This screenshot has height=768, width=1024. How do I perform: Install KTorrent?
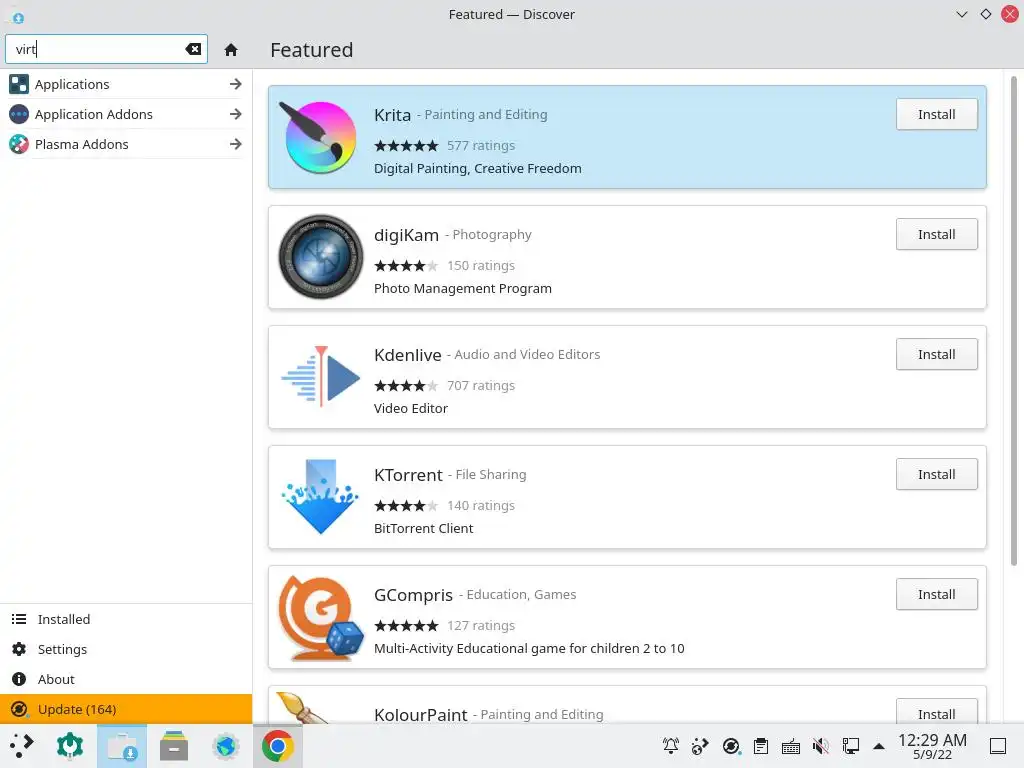click(x=936, y=475)
